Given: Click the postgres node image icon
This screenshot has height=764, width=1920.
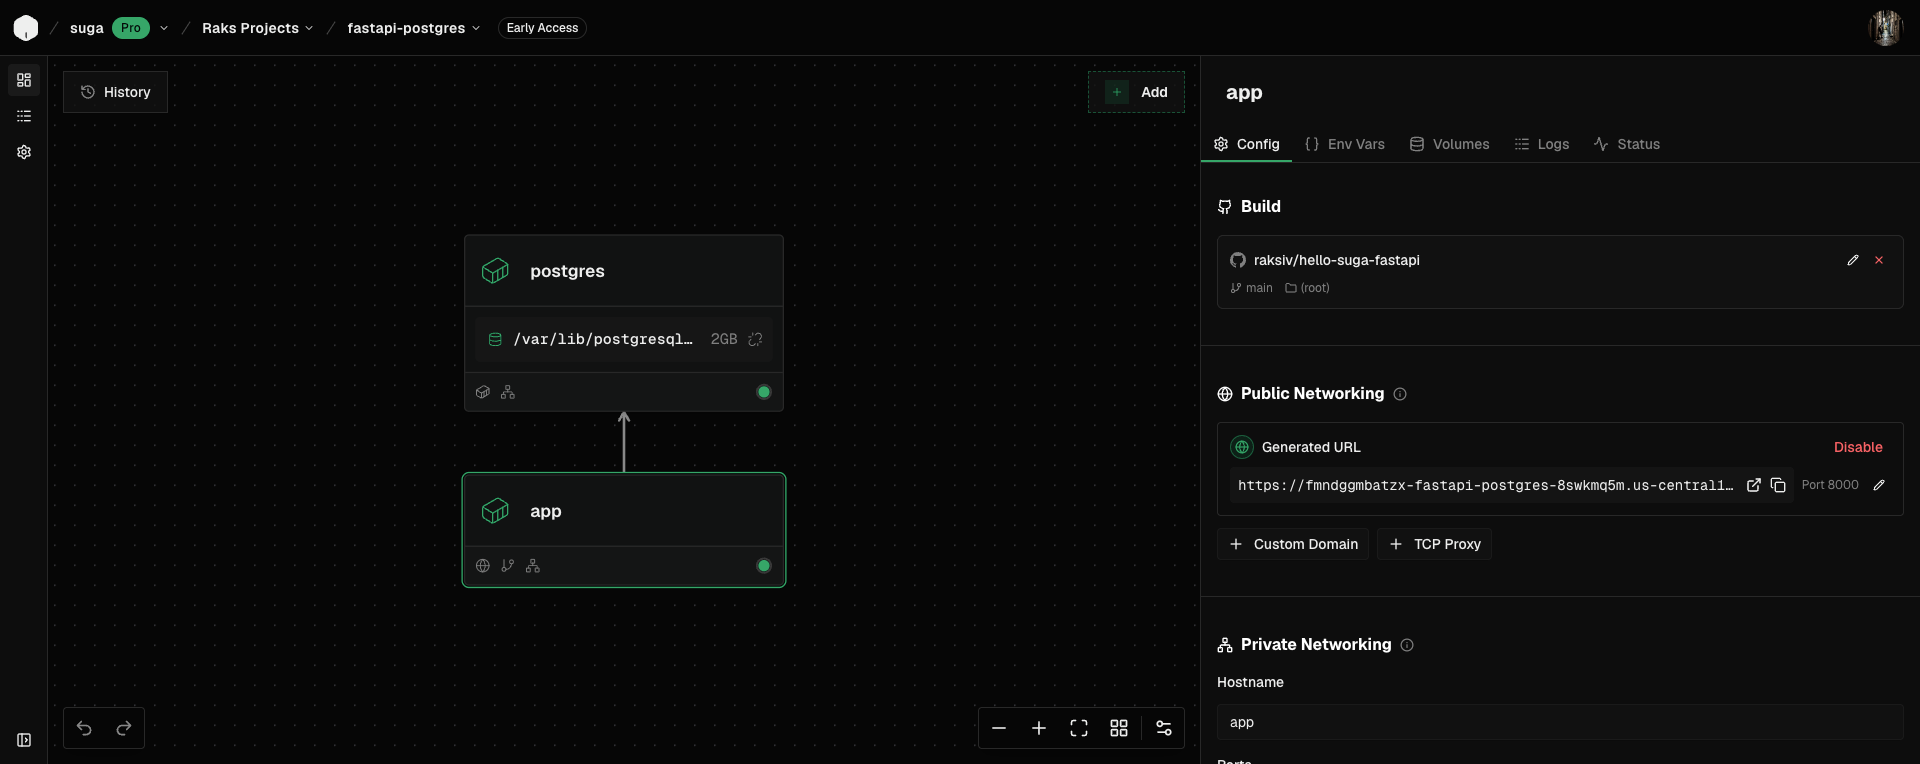Looking at the screenshot, I should (x=483, y=392).
